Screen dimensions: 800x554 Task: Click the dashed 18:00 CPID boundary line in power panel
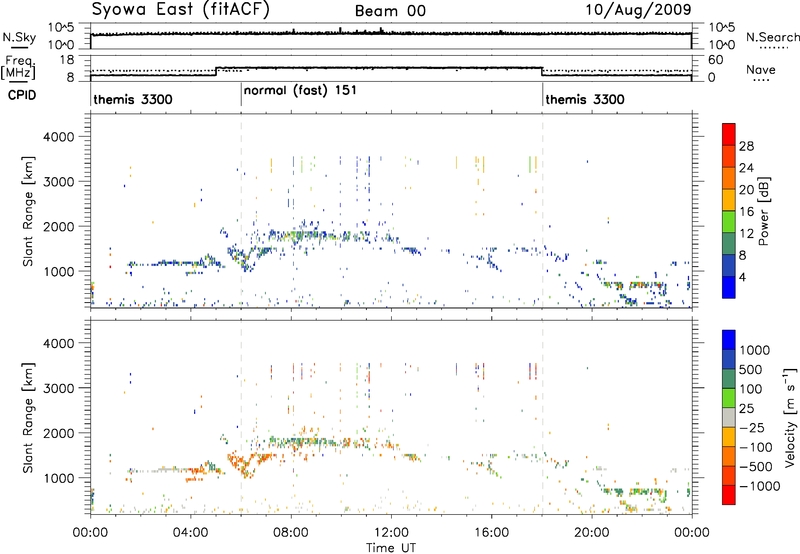(x=543, y=211)
